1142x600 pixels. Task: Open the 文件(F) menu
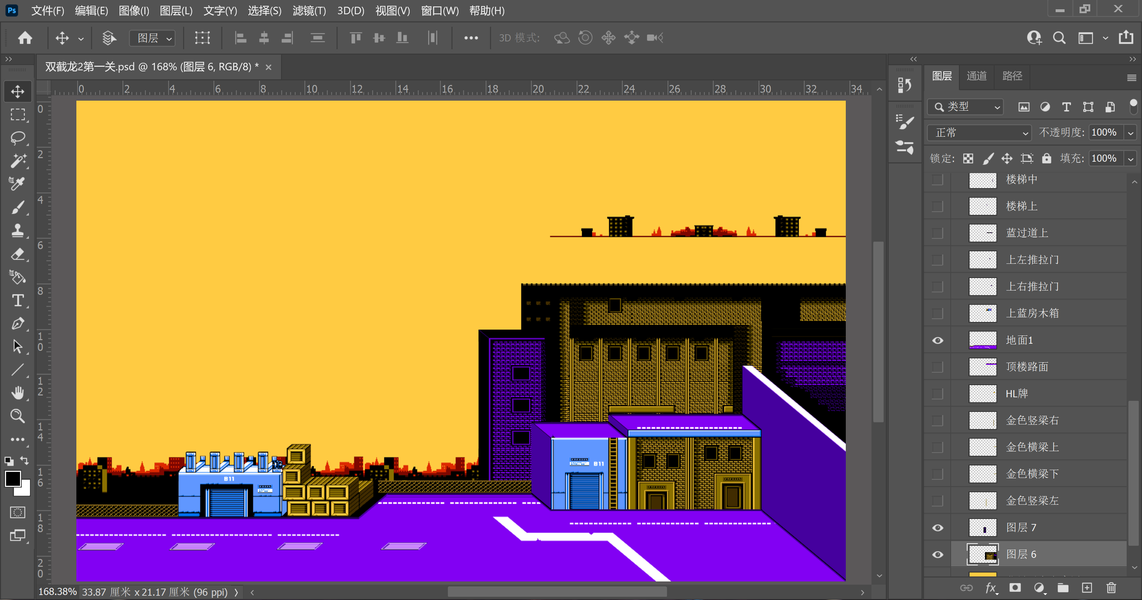click(x=48, y=10)
